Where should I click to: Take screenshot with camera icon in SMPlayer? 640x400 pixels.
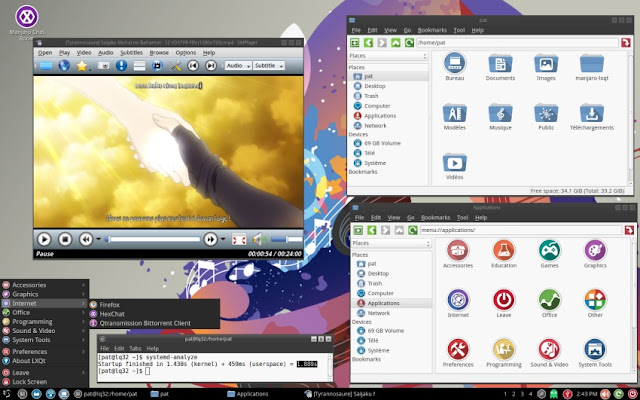(x=103, y=66)
